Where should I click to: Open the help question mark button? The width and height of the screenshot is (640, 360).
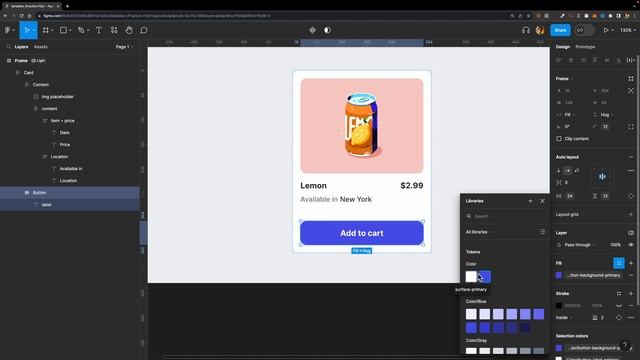(624, 346)
